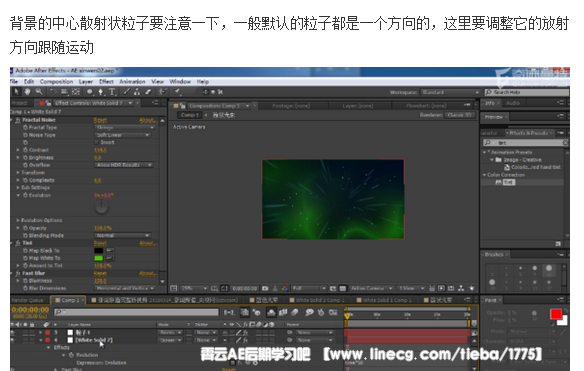584x371 pixels.
Task: Select the Ellipse shape tool
Action: pyautogui.click(x=90, y=91)
